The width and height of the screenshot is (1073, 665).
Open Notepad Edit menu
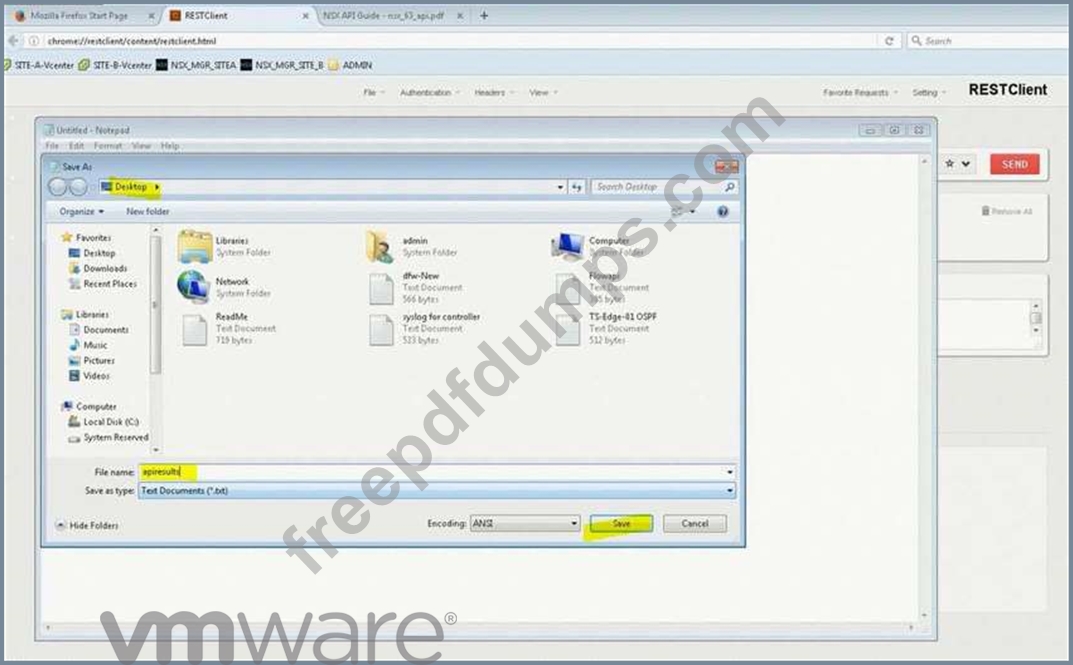click(76, 146)
